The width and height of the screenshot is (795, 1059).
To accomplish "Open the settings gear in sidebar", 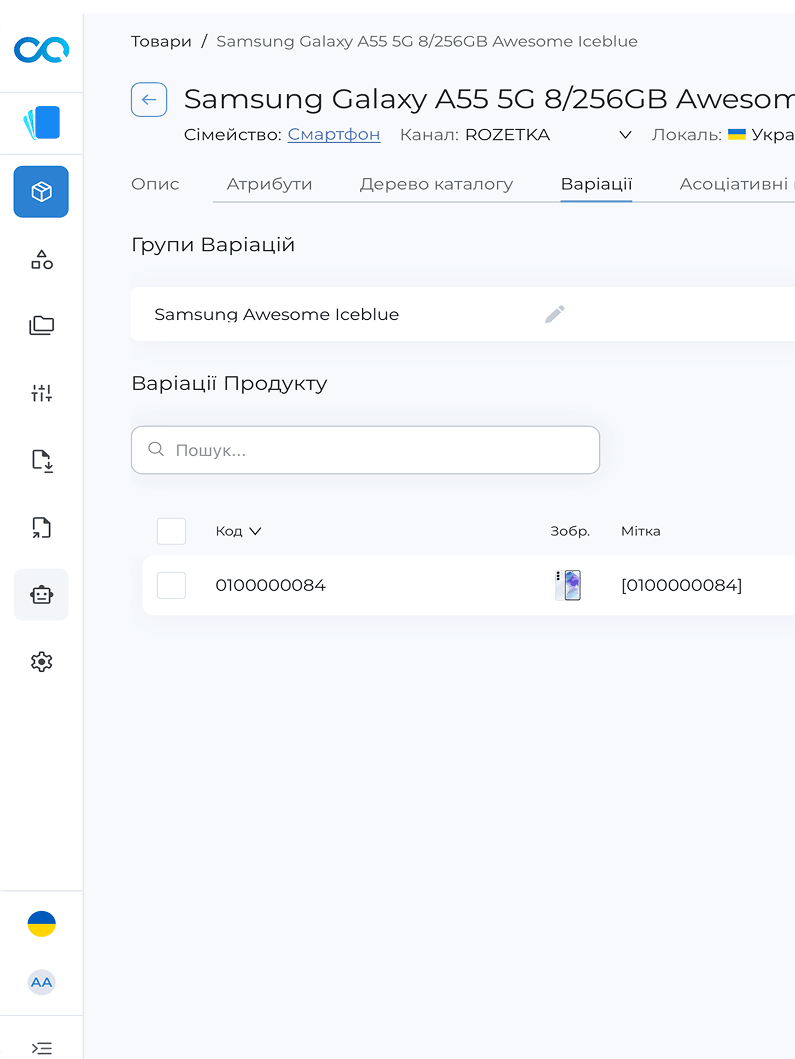I will (x=41, y=662).
